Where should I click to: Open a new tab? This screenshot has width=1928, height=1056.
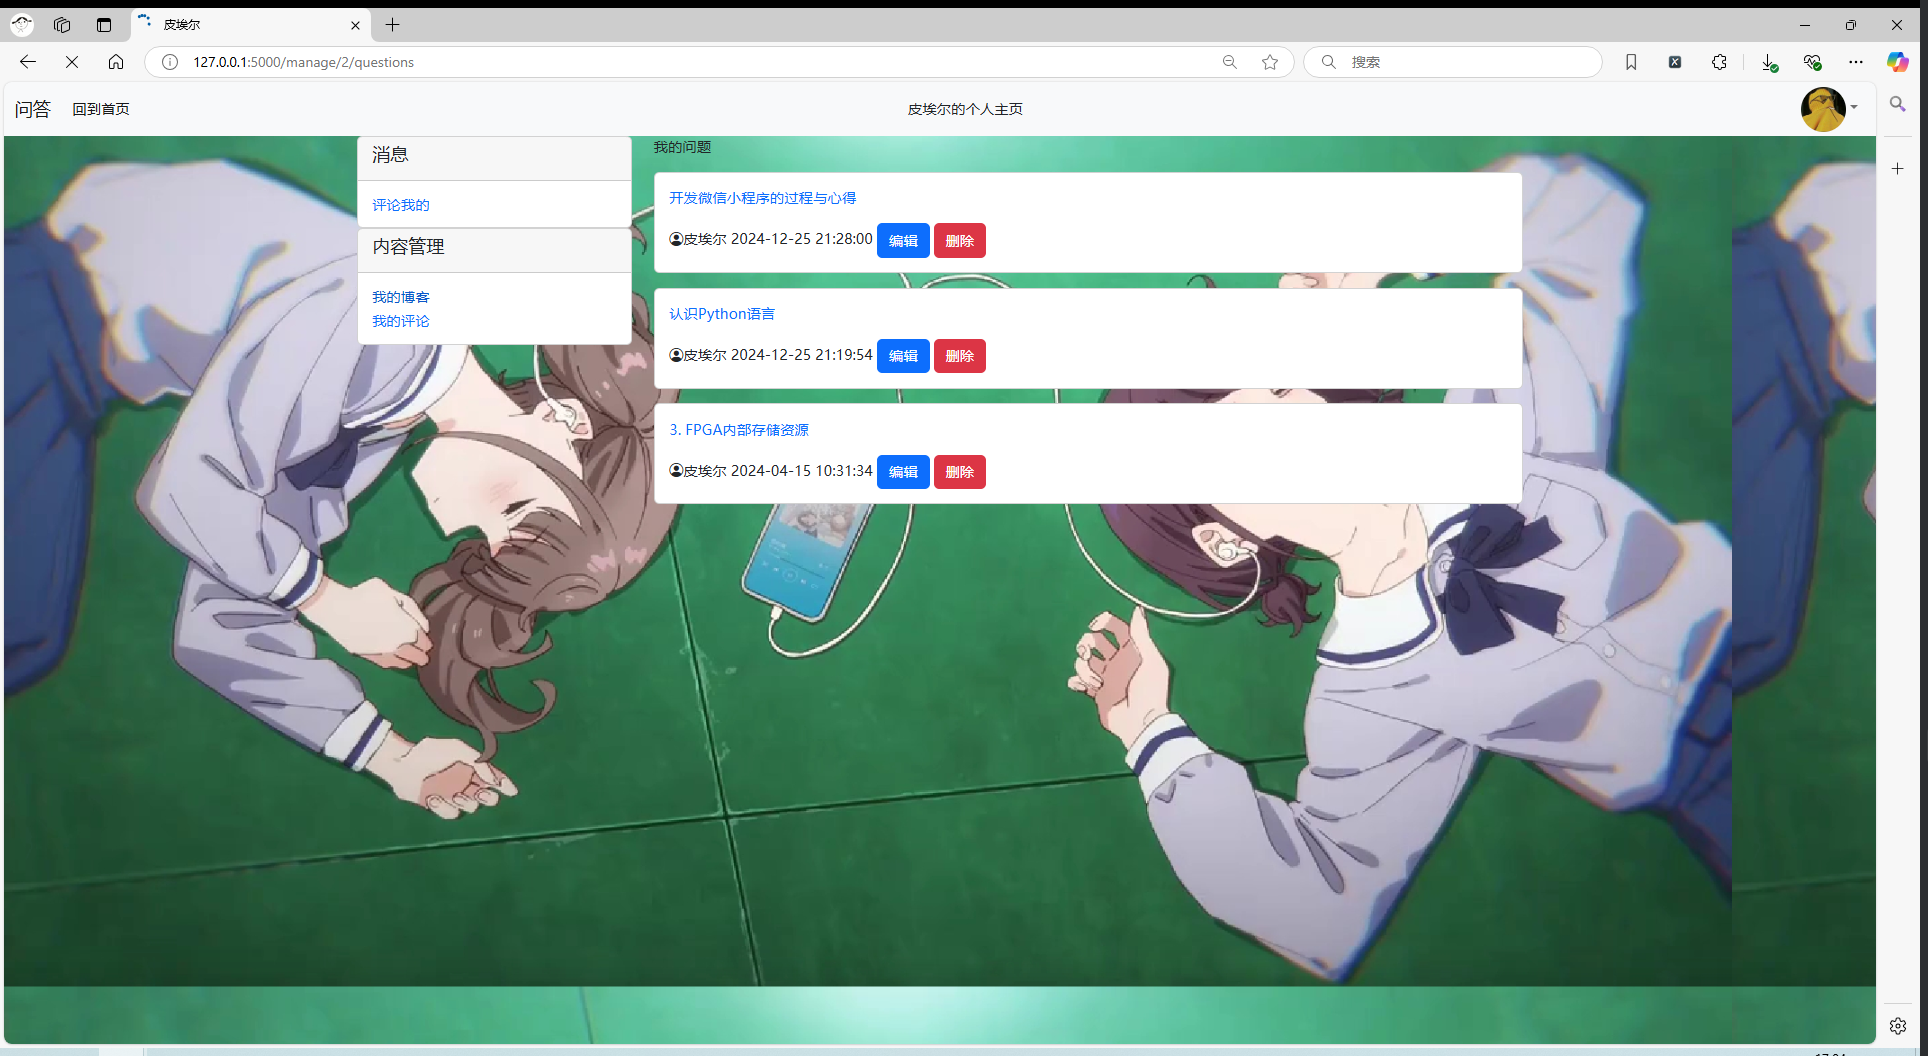[393, 25]
